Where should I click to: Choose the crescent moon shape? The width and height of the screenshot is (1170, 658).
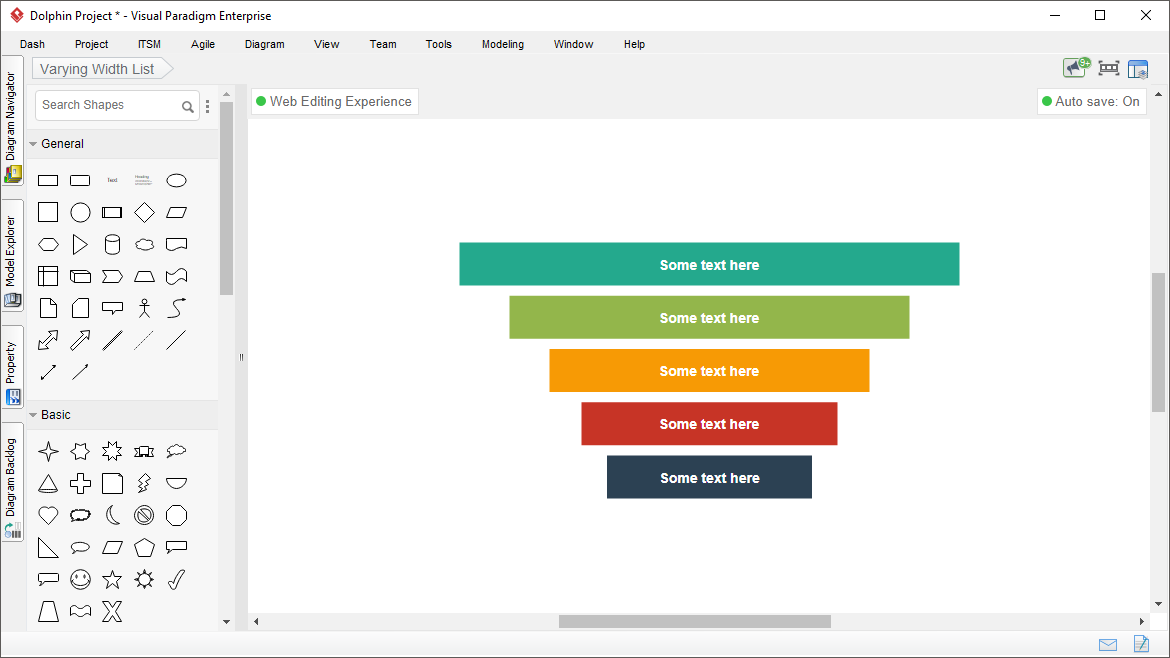pyautogui.click(x=112, y=516)
